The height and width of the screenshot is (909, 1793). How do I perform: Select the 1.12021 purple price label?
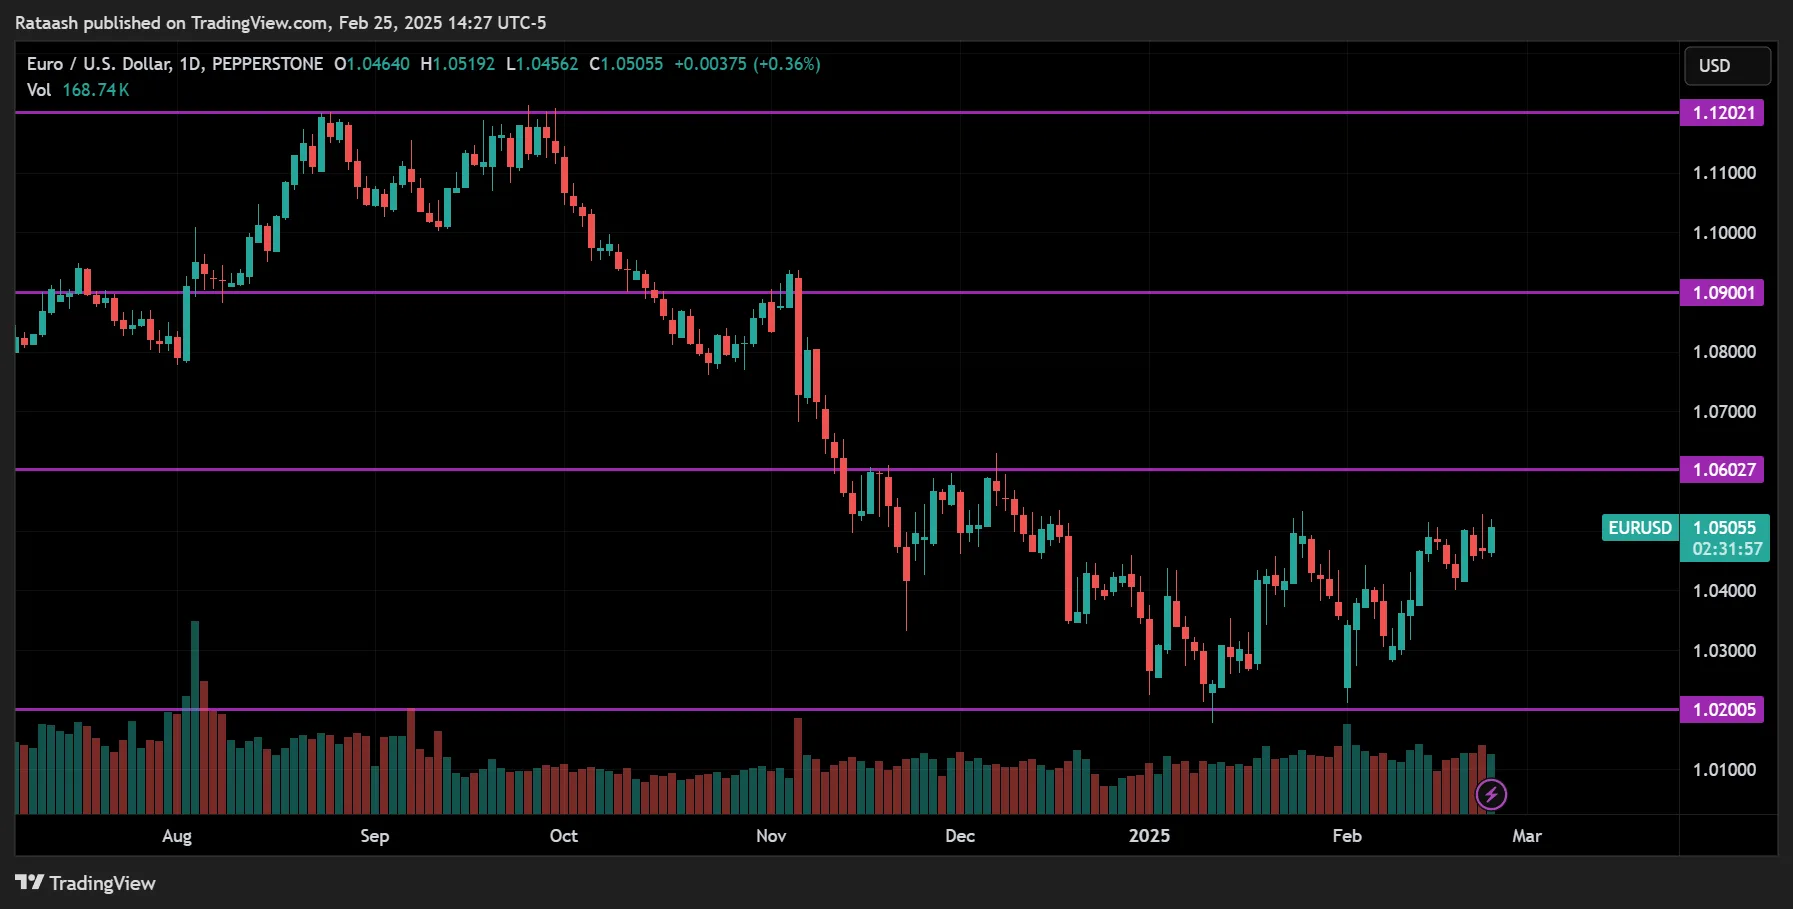tap(1722, 113)
